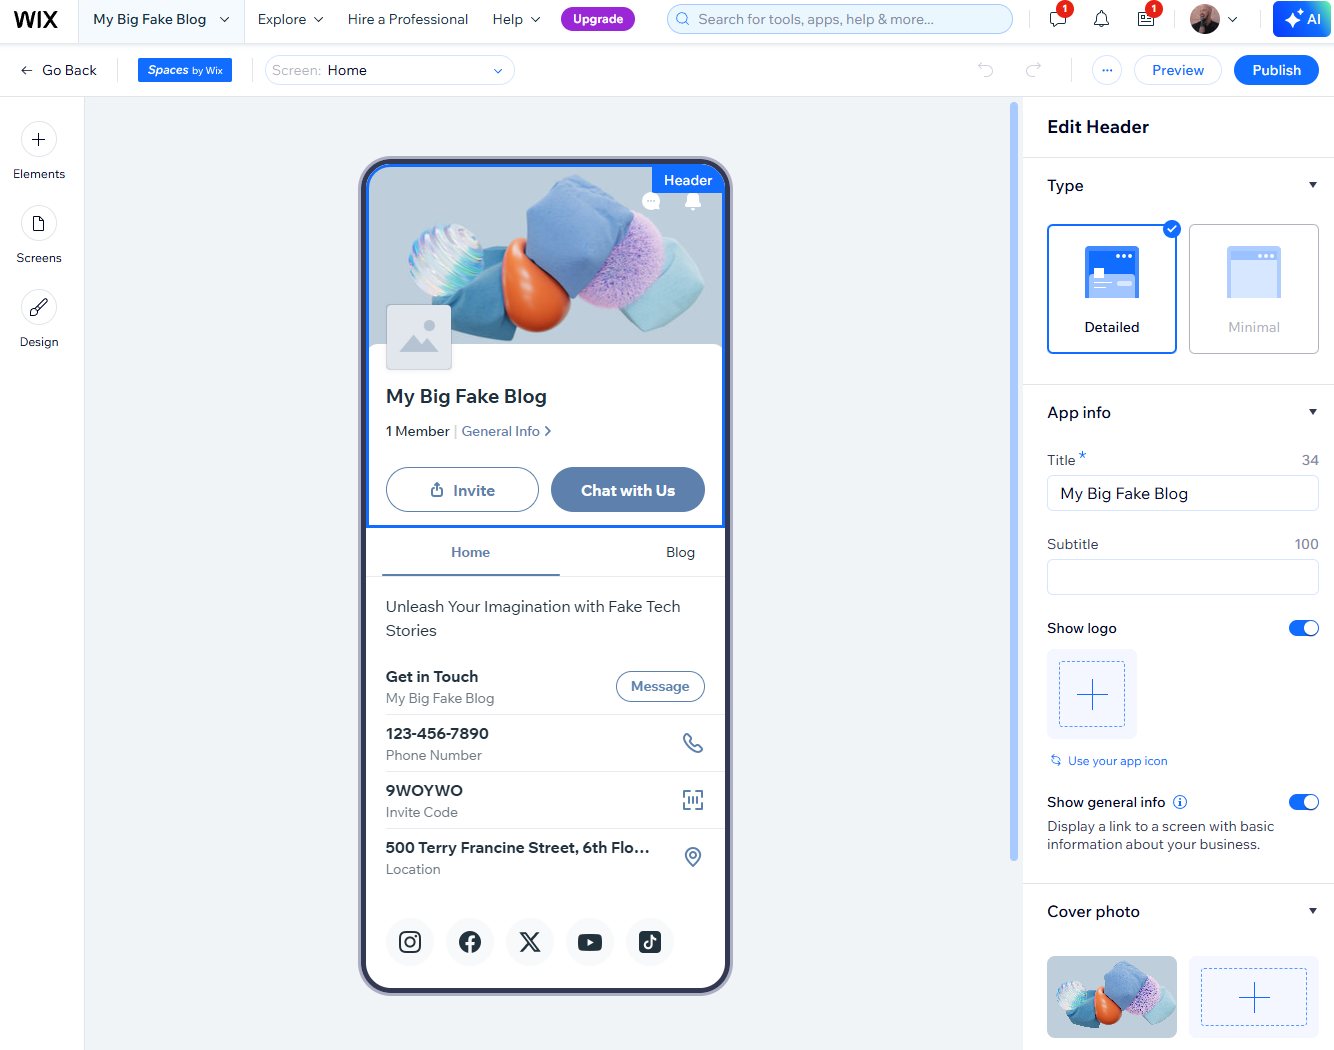Open the AI assistant
Image resolution: width=1334 pixels, height=1050 pixels.
tap(1301, 18)
